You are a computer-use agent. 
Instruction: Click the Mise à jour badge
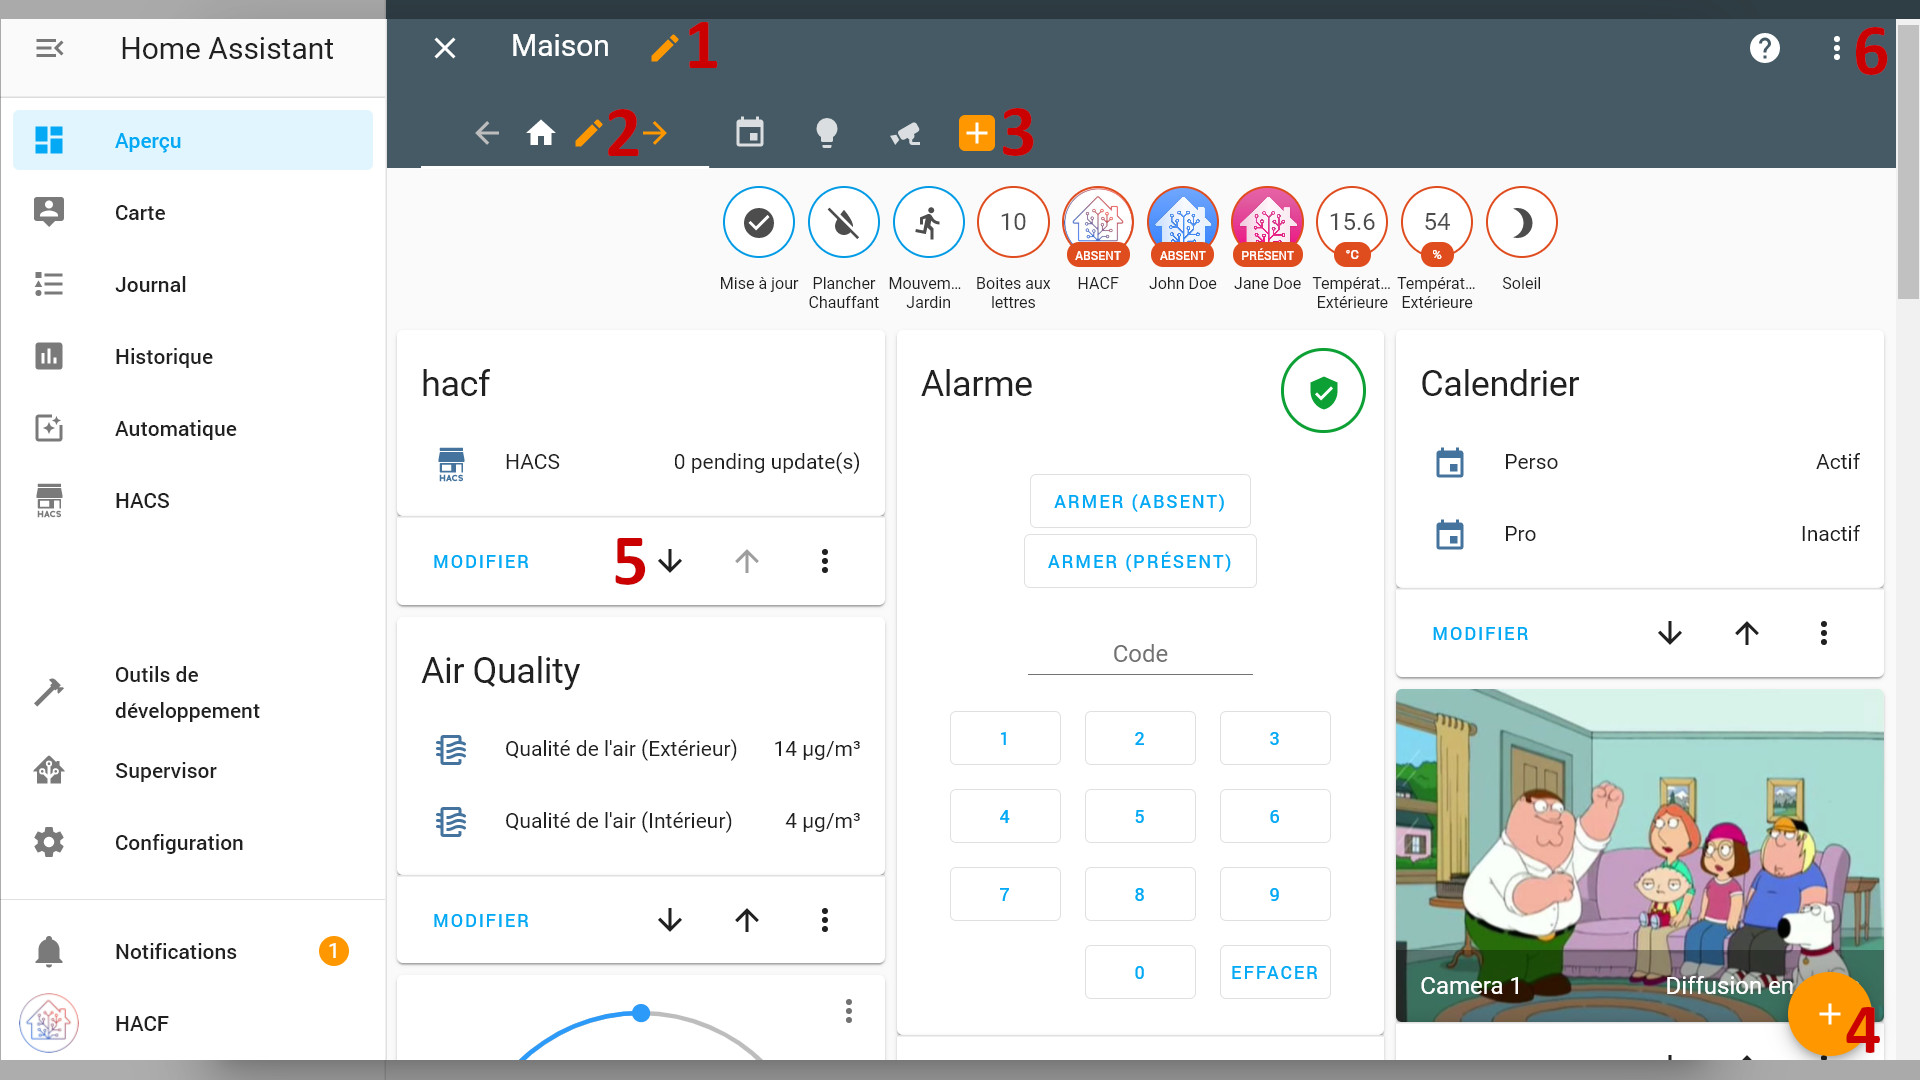(x=759, y=222)
